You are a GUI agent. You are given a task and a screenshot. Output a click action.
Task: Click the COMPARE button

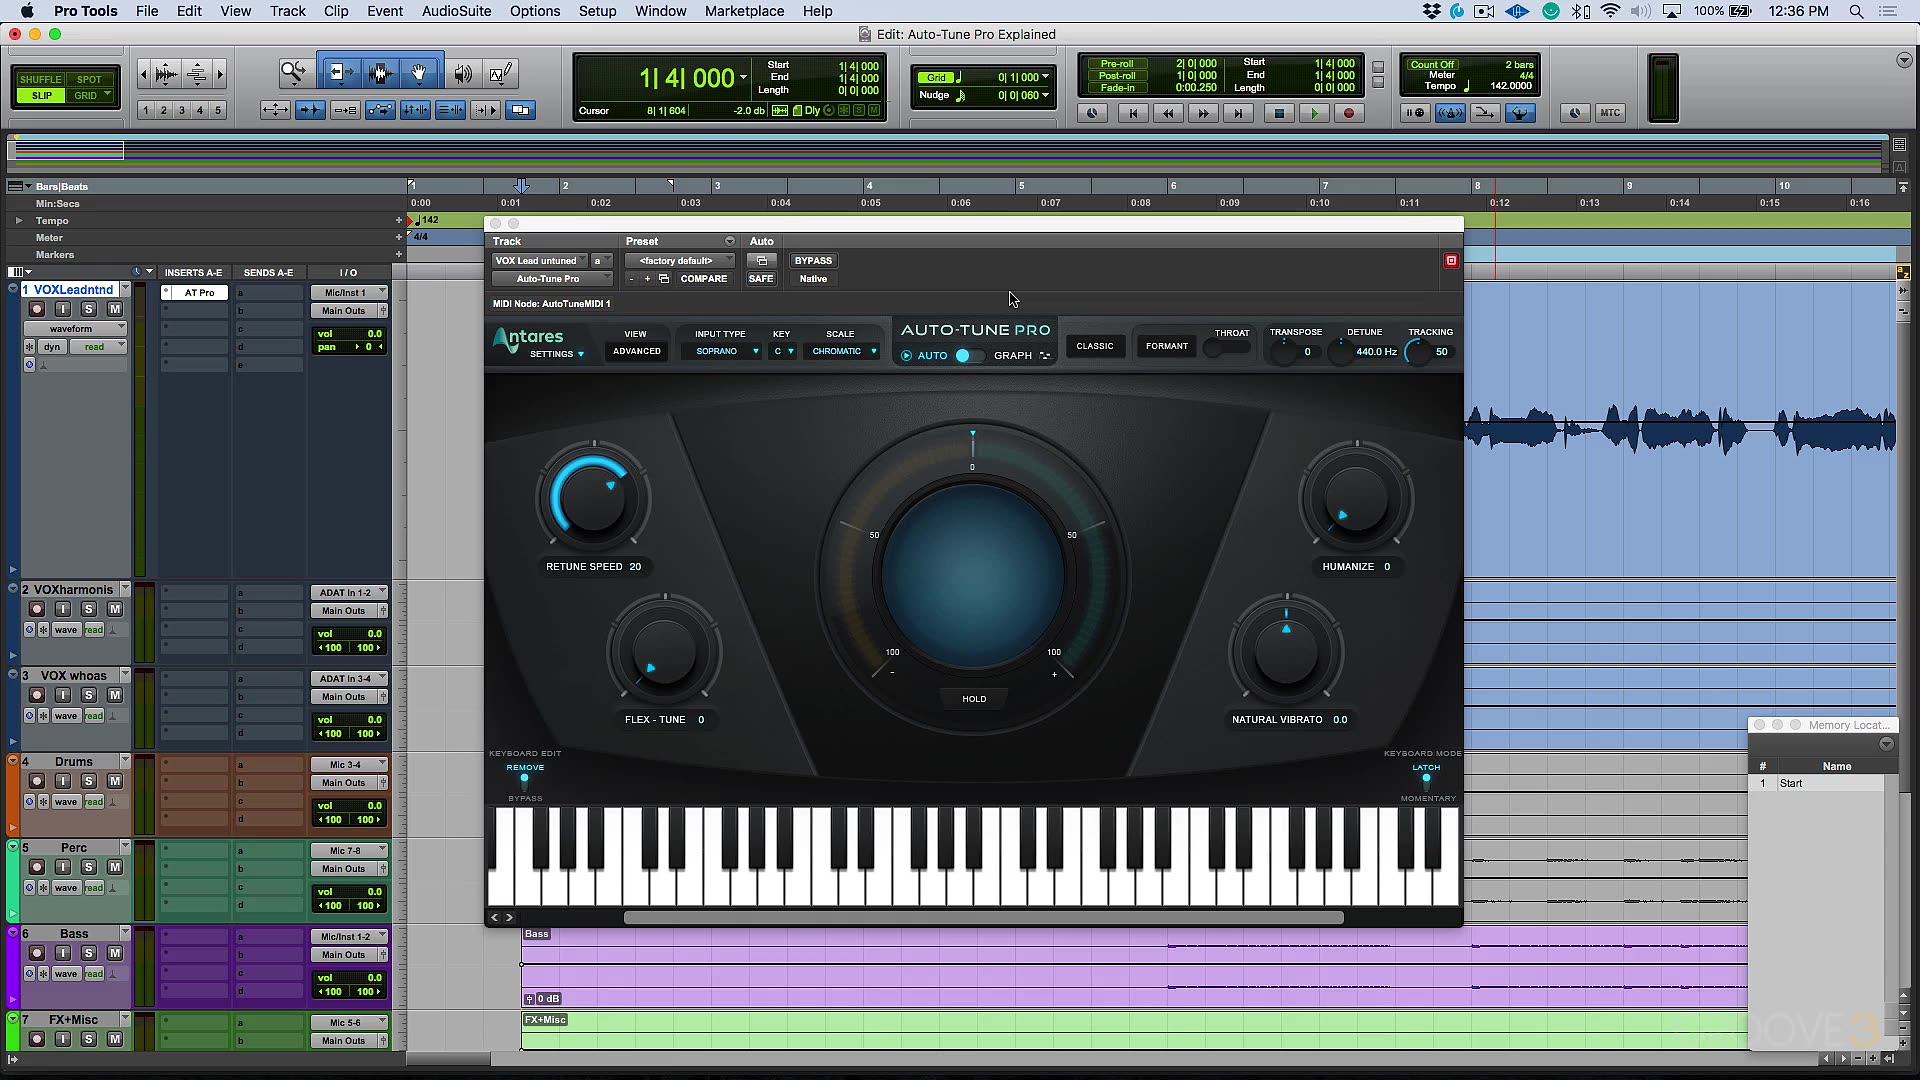pyautogui.click(x=704, y=279)
